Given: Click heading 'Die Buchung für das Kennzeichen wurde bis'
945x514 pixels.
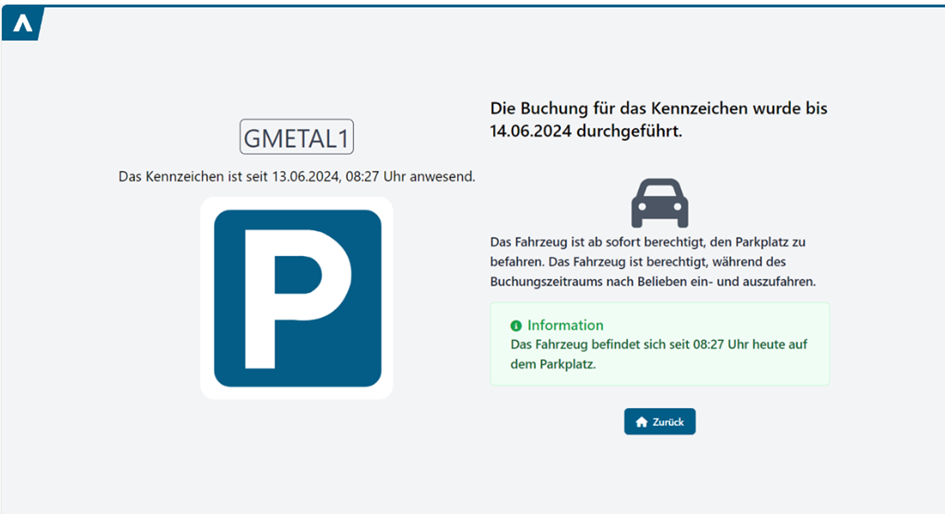Looking at the screenshot, I should tap(659, 108).
